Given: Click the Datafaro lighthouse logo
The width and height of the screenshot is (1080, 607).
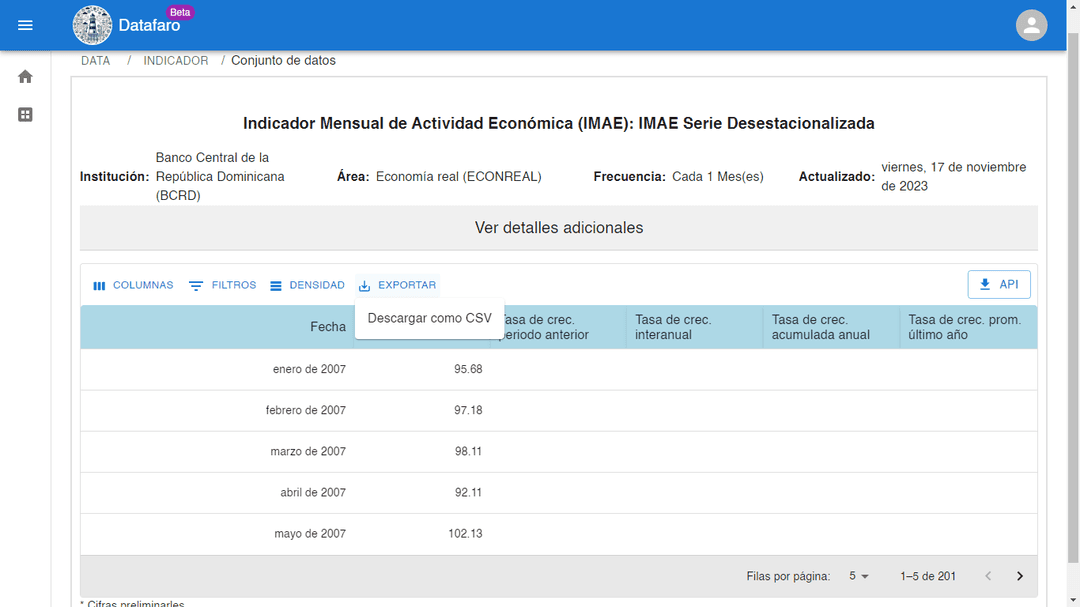Looking at the screenshot, I should point(92,25).
